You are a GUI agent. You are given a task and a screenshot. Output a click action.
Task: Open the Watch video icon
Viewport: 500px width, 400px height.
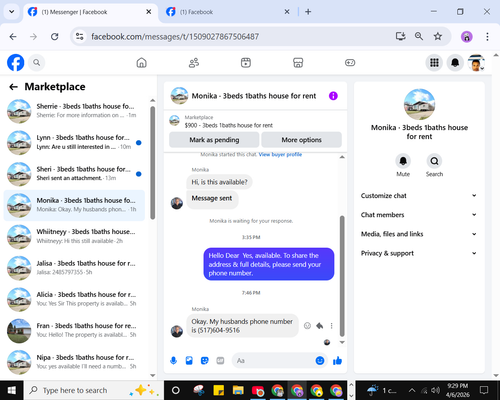[x=246, y=63]
